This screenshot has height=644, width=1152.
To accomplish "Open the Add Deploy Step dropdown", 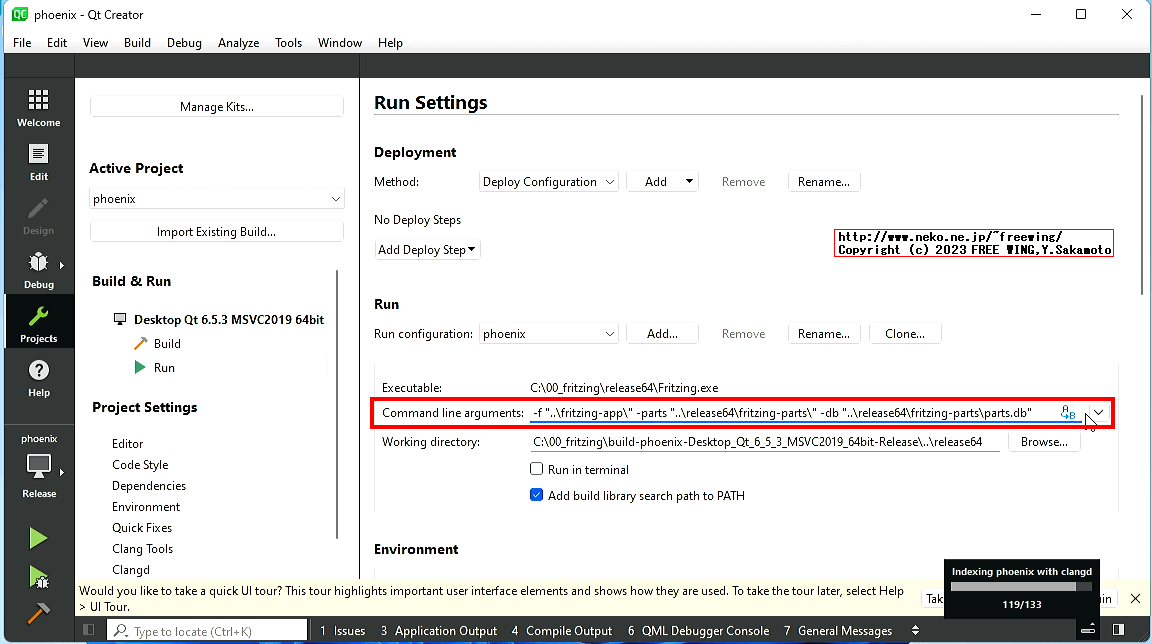I will point(427,250).
